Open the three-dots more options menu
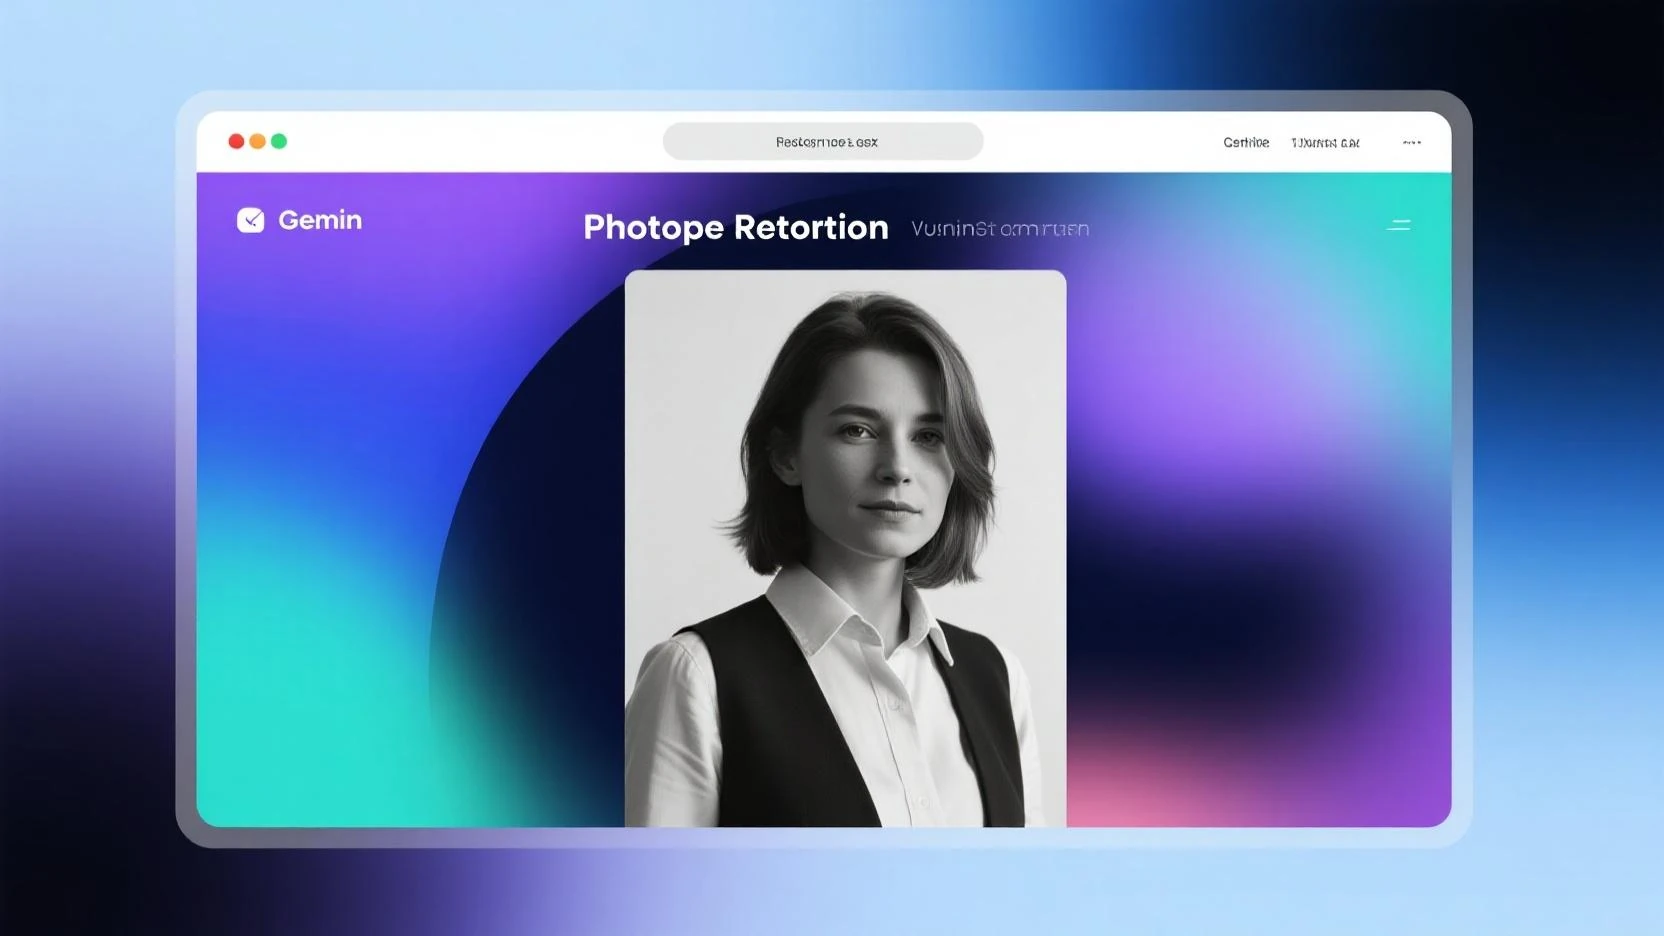 1412,143
